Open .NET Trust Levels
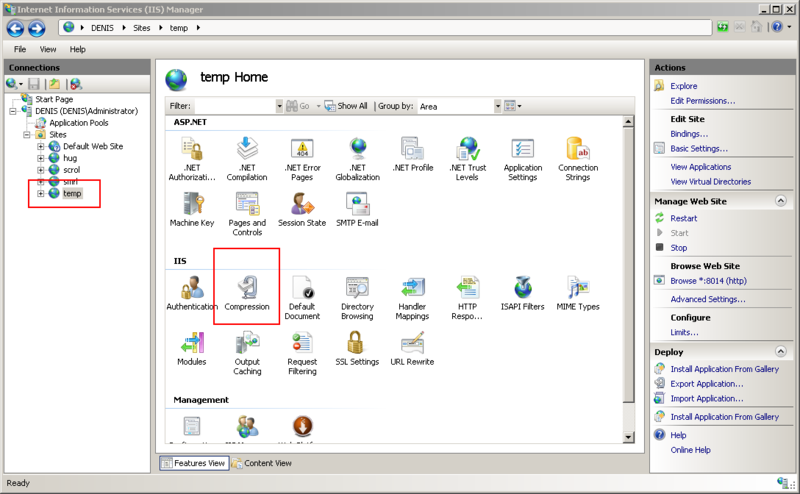 (467, 158)
